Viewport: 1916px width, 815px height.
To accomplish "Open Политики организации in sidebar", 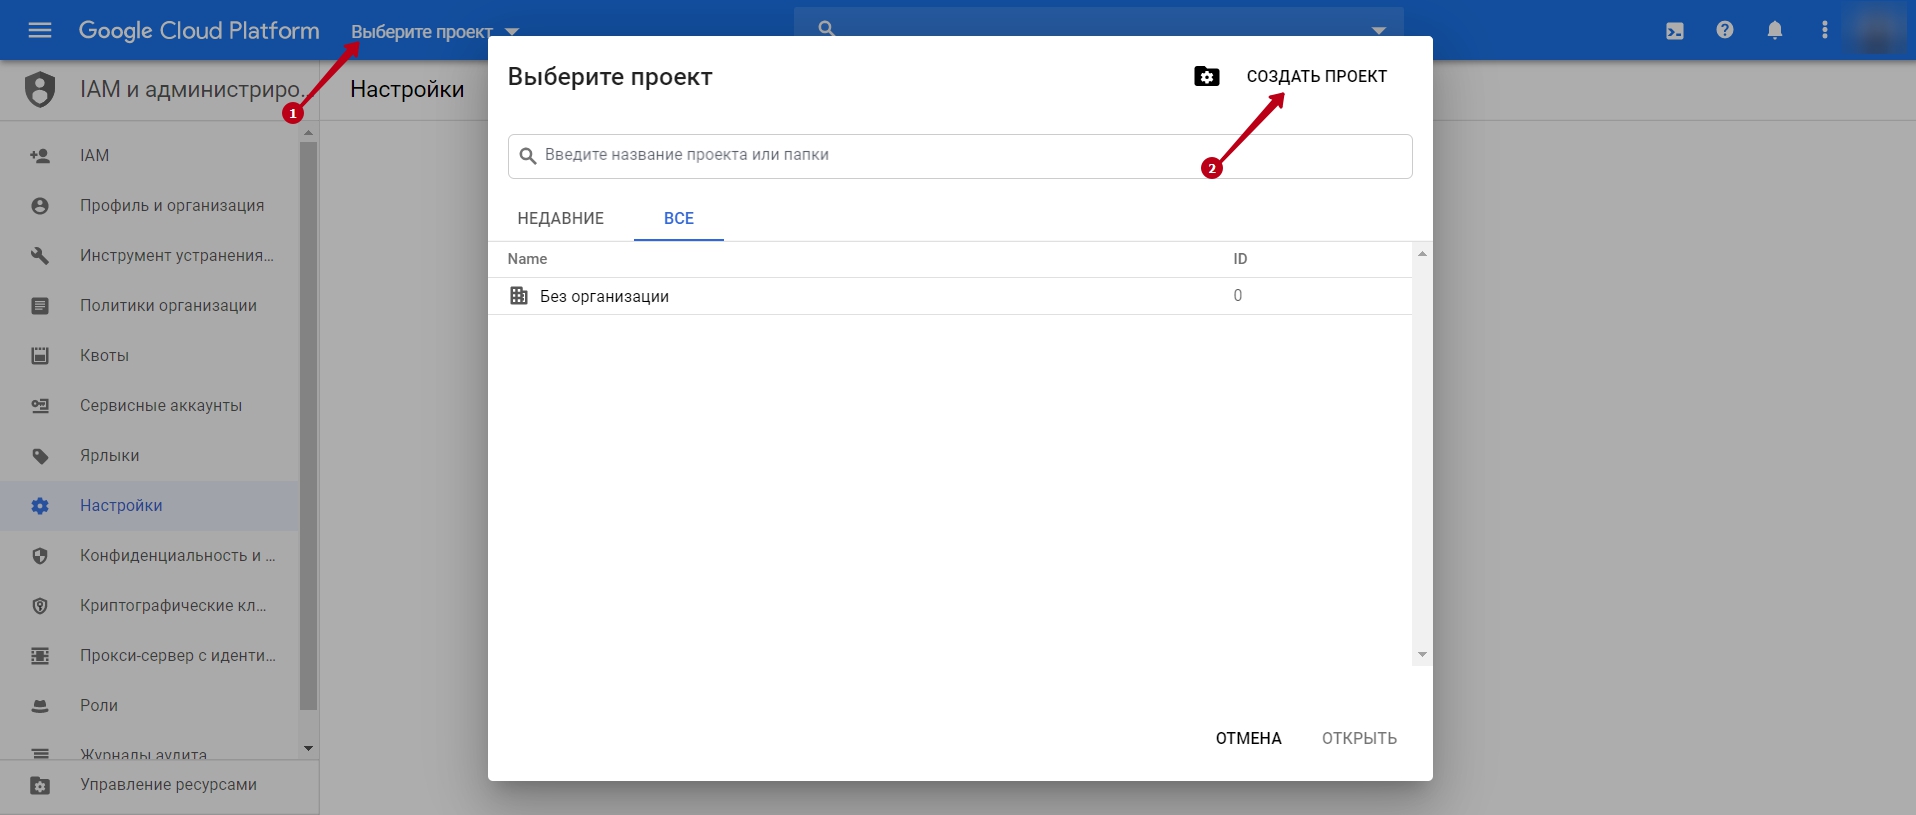I will pyautogui.click(x=150, y=306).
